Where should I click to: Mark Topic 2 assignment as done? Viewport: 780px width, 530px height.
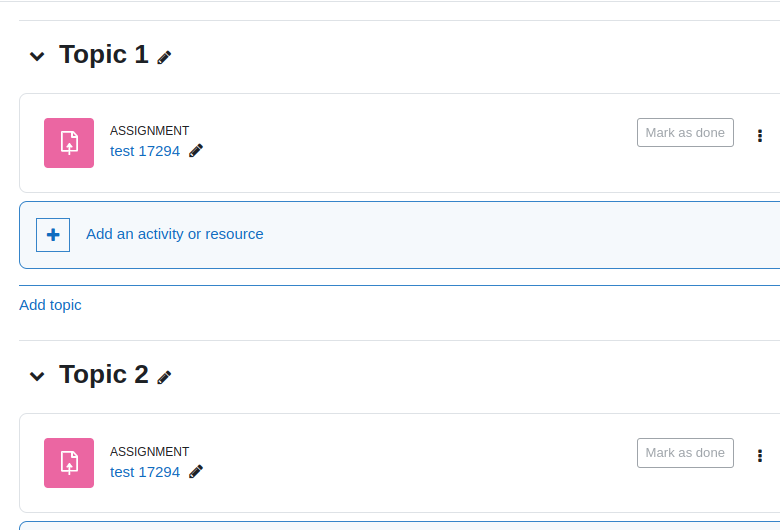pos(685,453)
